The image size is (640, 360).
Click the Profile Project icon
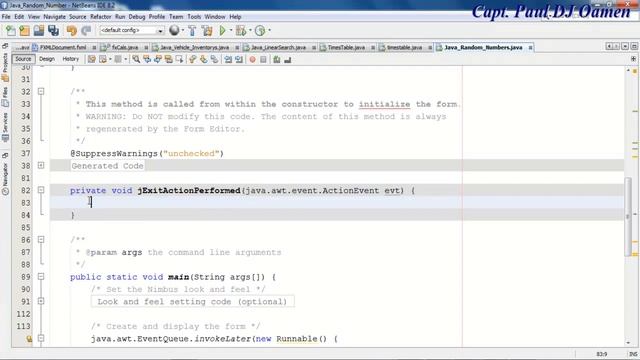[x=260, y=31]
